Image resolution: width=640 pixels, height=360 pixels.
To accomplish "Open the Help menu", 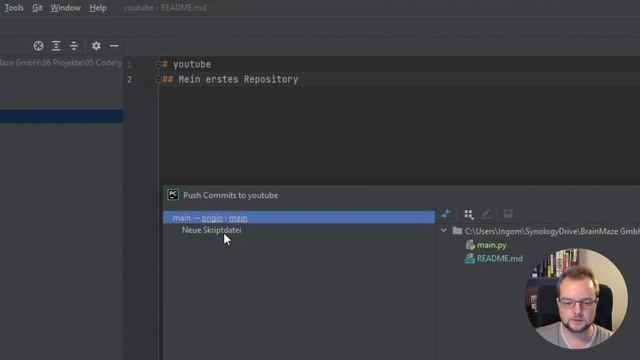I will [98, 8].
